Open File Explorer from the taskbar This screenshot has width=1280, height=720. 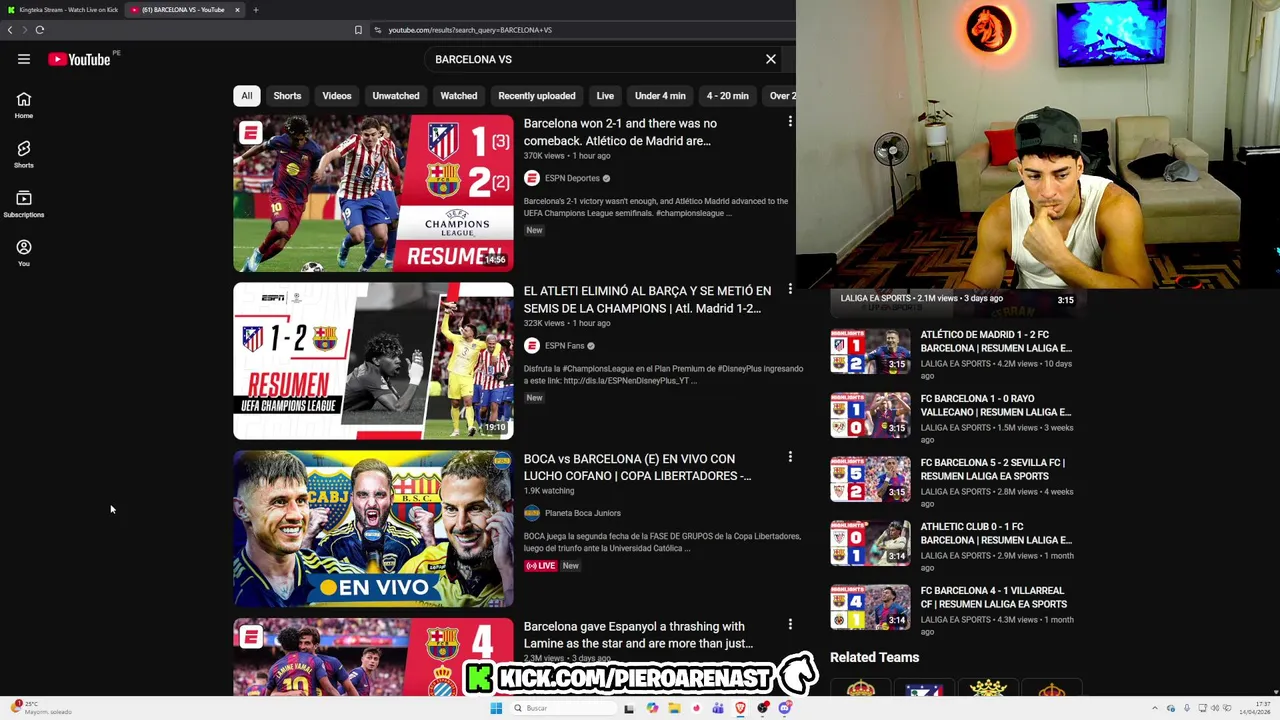pyautogui.click(x=674, y=708)
